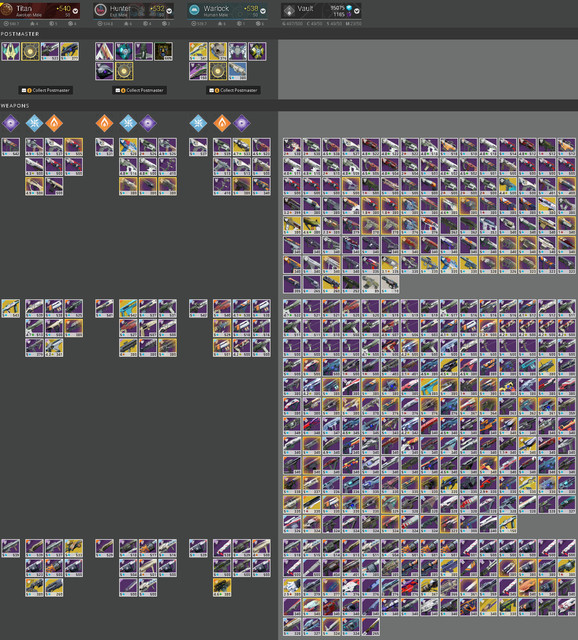Select Titan's equipped exotic energy weapon

coord(11,308)
